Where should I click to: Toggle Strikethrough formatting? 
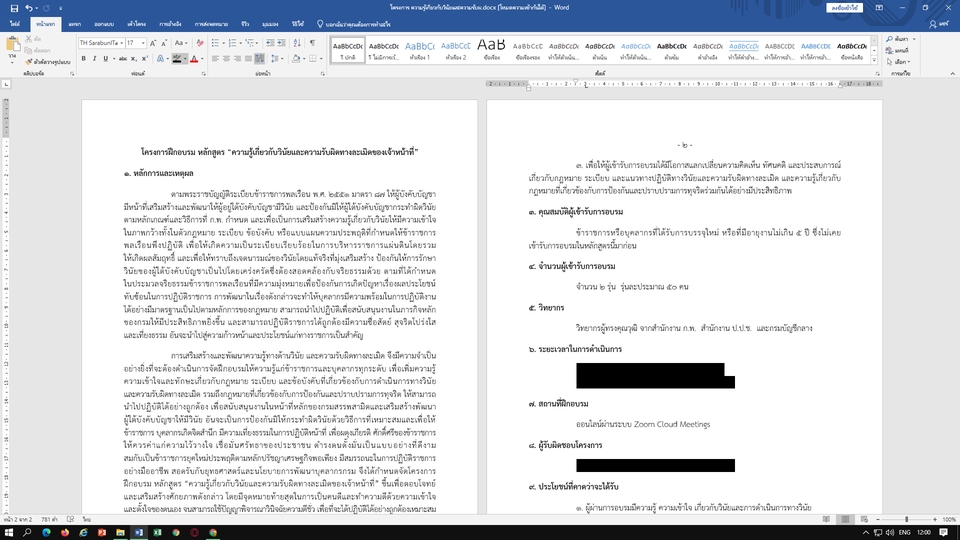[x=122, y=59]
